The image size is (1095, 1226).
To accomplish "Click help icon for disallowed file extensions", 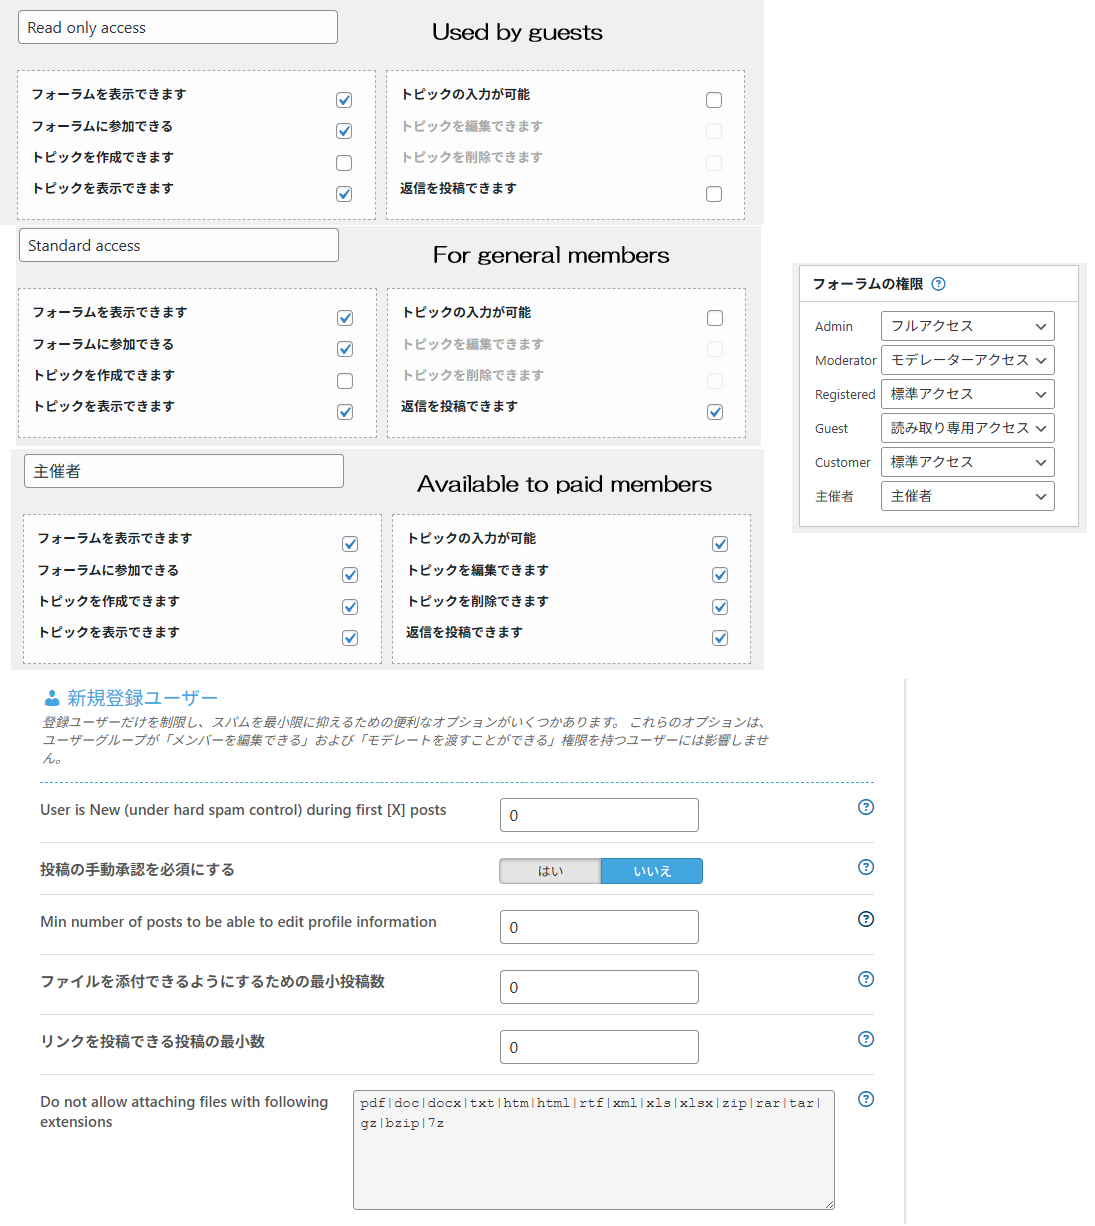I will point(866,1099).
